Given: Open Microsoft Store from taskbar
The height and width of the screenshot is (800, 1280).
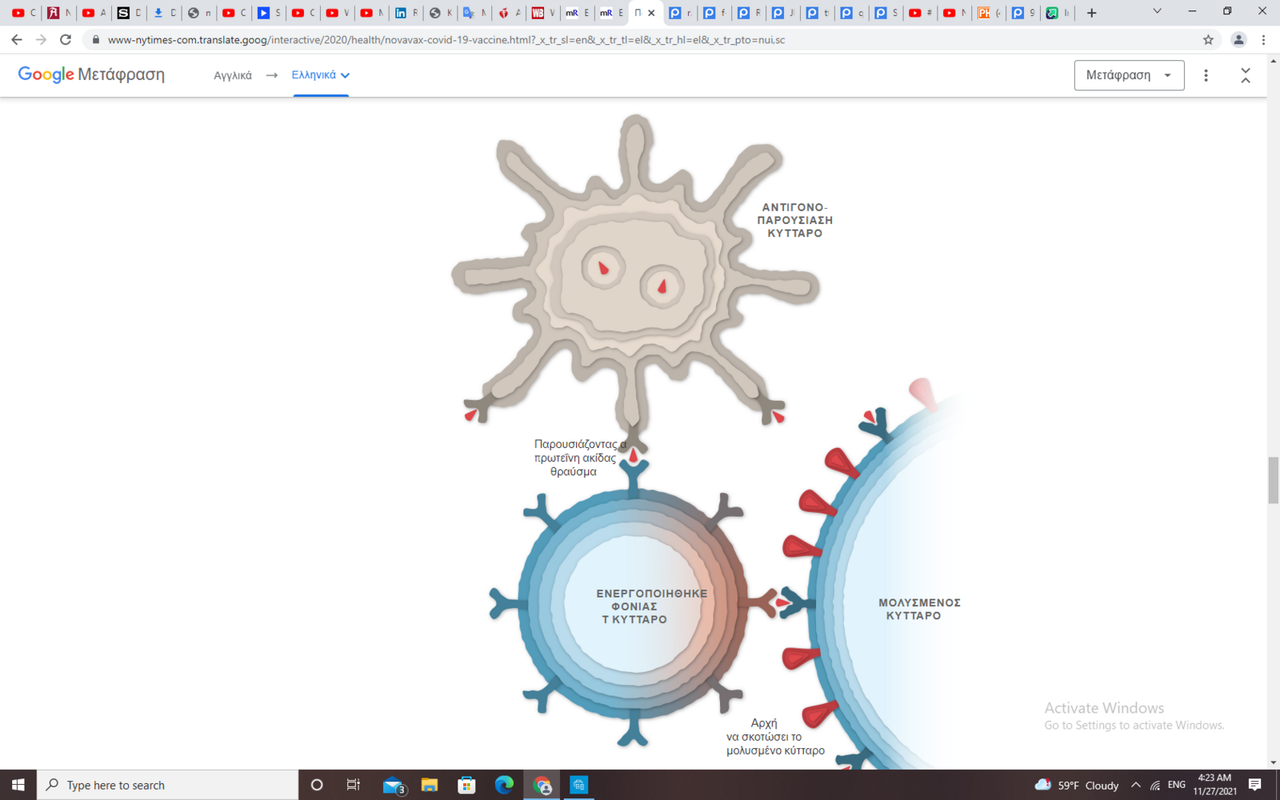Looking at the screenshot, I should point(467,785).
